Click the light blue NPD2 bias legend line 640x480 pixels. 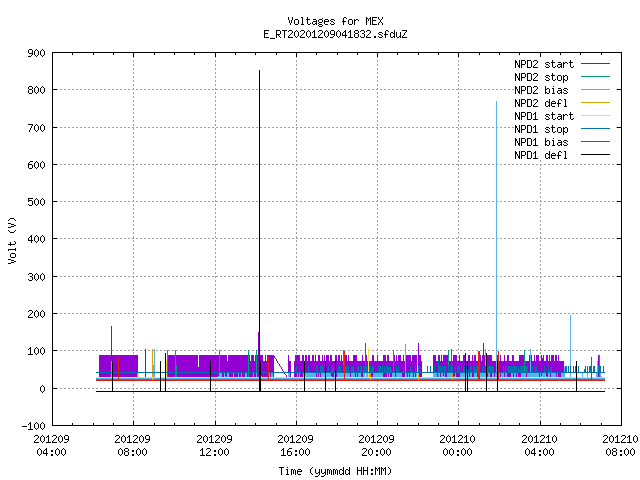click(596, 90)
